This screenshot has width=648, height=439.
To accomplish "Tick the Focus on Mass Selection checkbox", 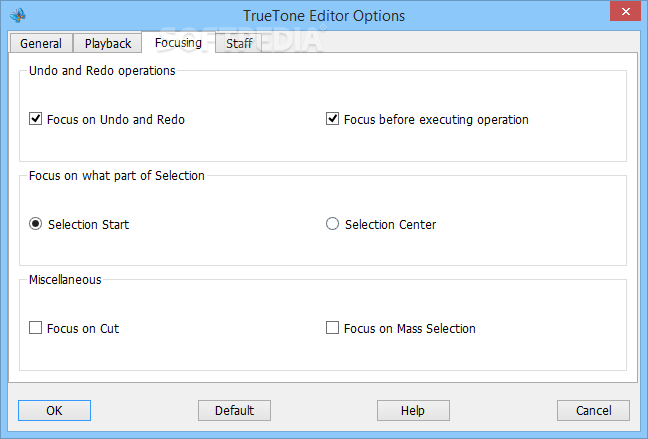I will click(332, 328).
